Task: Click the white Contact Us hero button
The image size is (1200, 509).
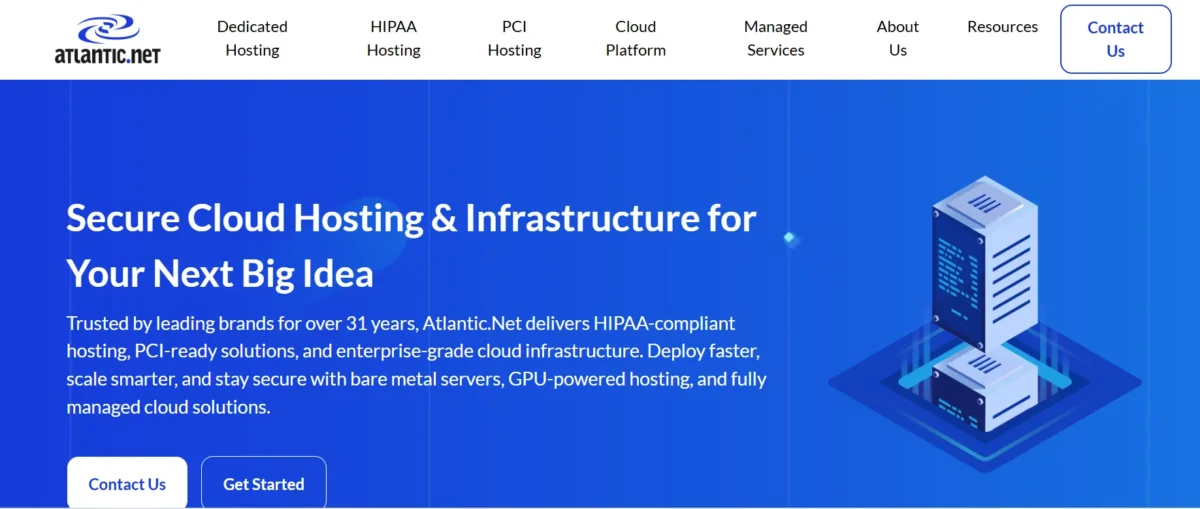Action: 127,484
